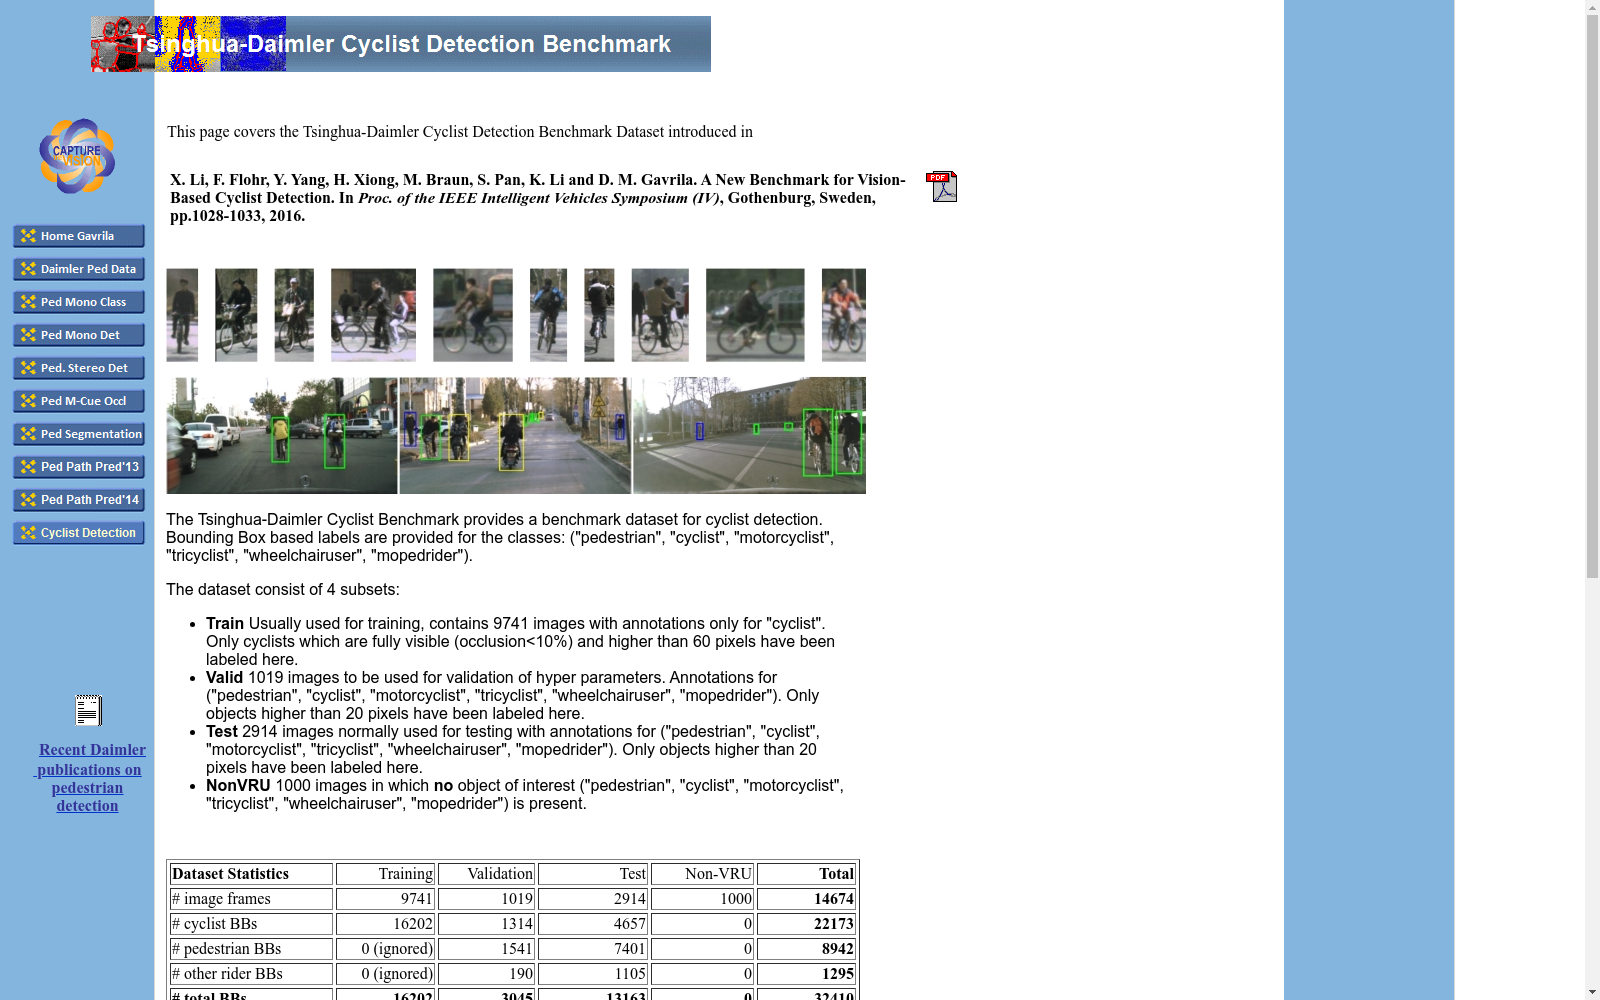Click the Dataset Statistics header cell
Viewport: 1600px width, 1000px height.
coord(251,874)
